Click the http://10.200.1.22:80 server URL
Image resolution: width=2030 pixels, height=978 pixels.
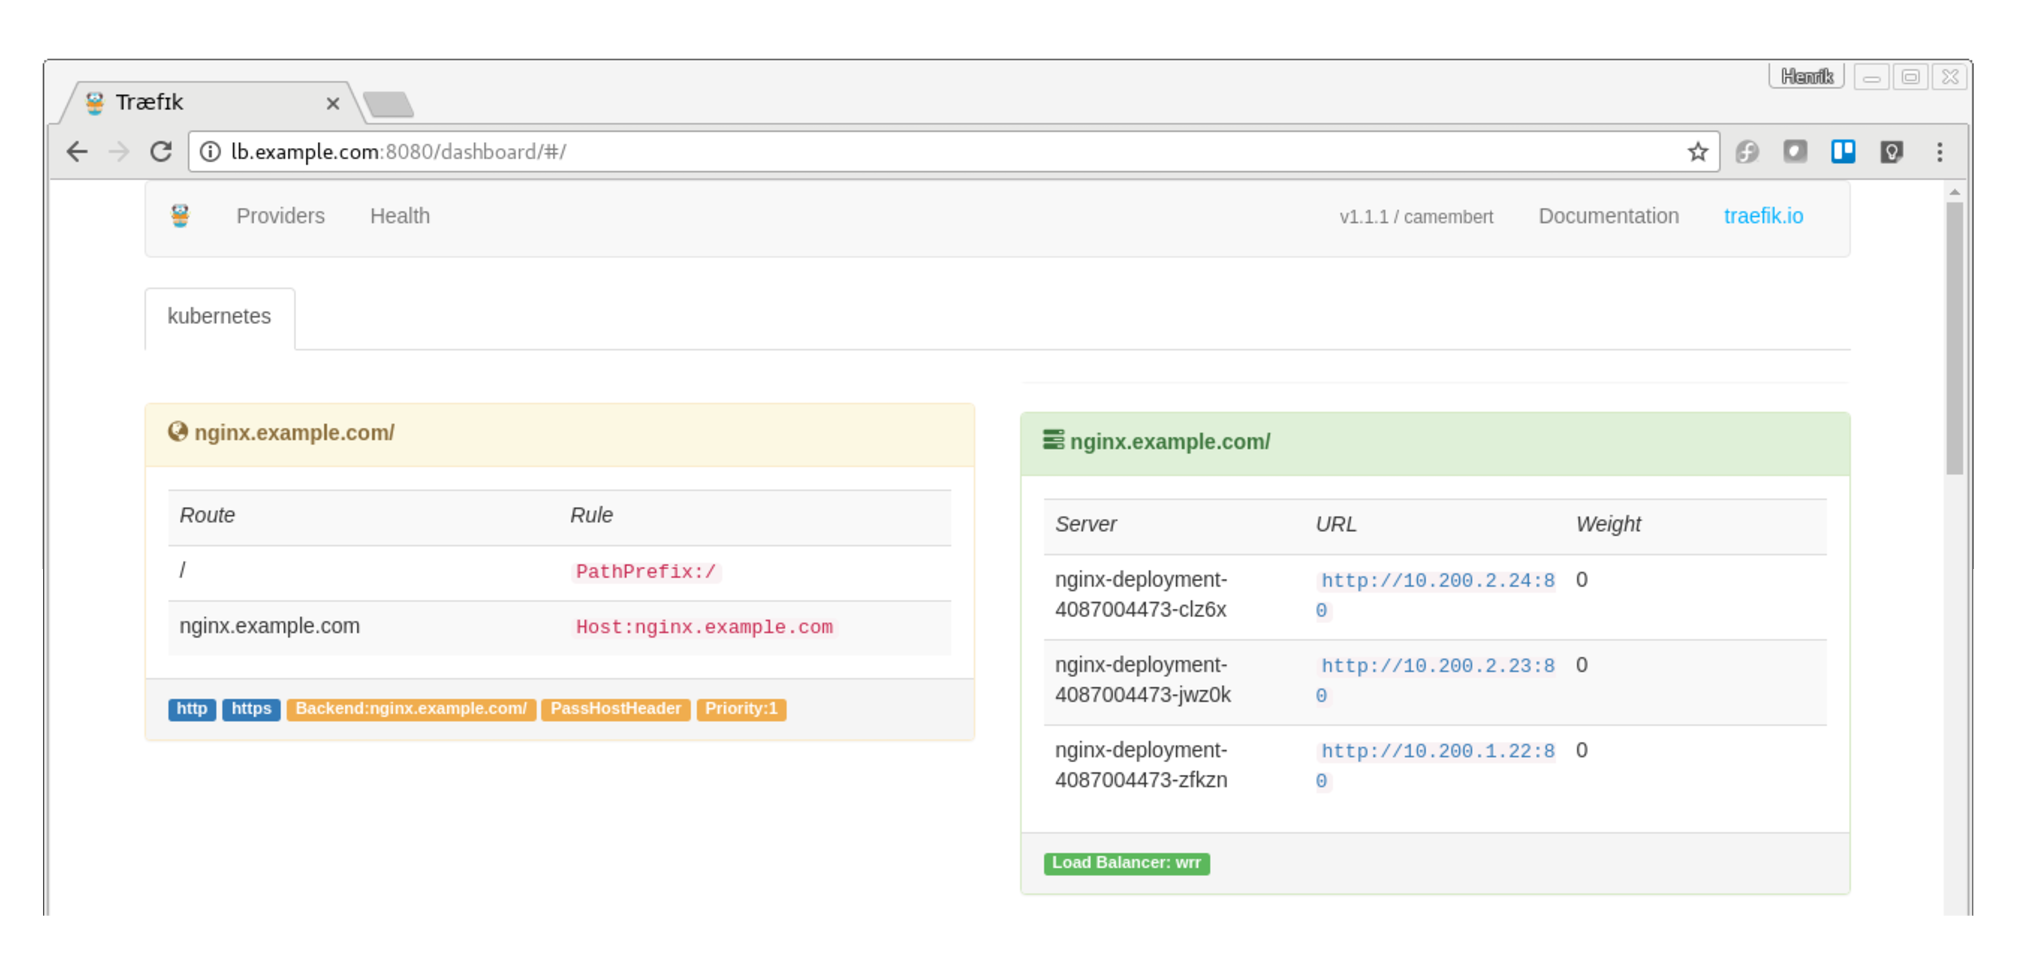(x=1436, y=765)
